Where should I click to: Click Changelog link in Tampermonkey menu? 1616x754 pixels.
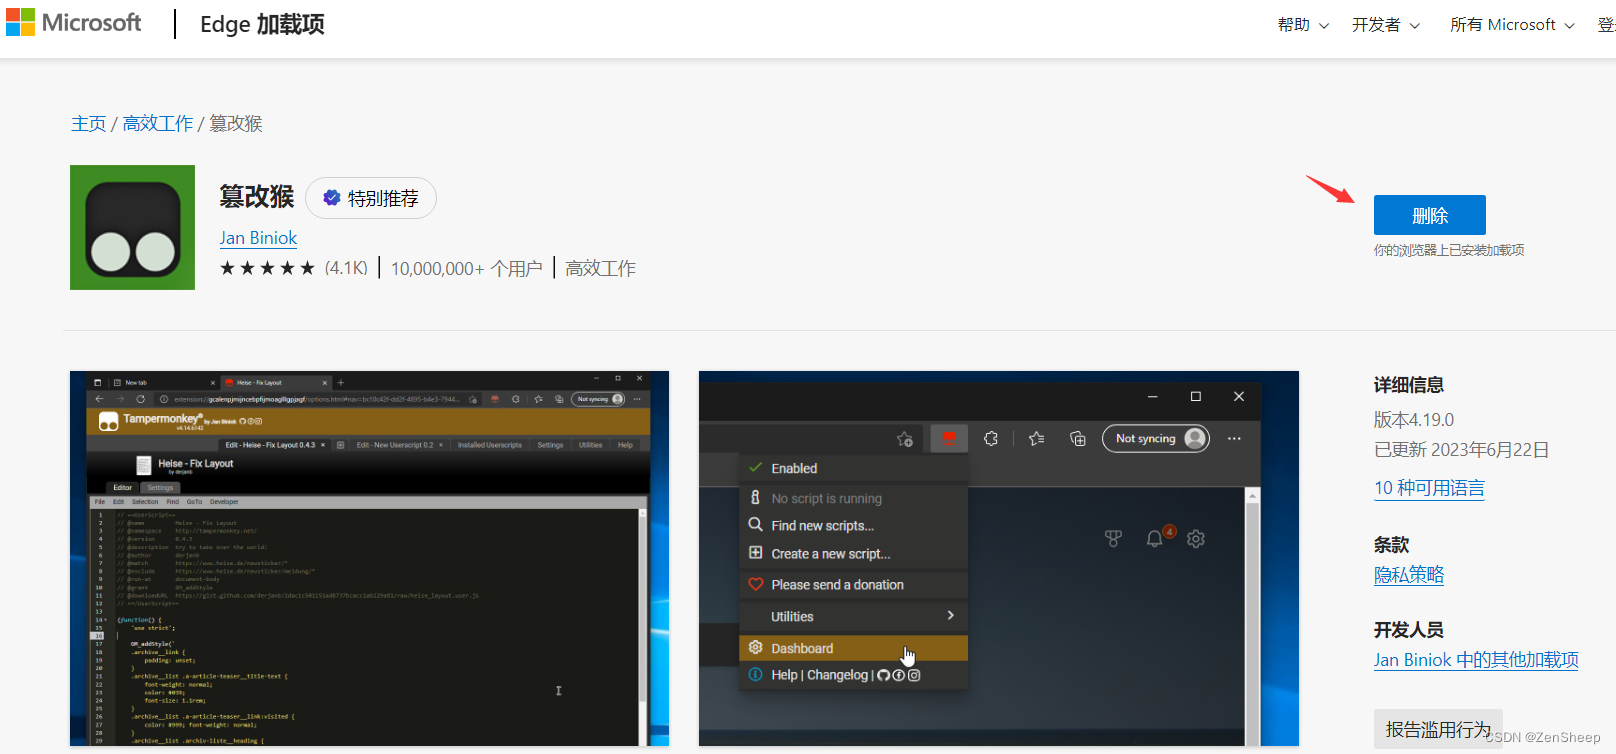[837, 675]
